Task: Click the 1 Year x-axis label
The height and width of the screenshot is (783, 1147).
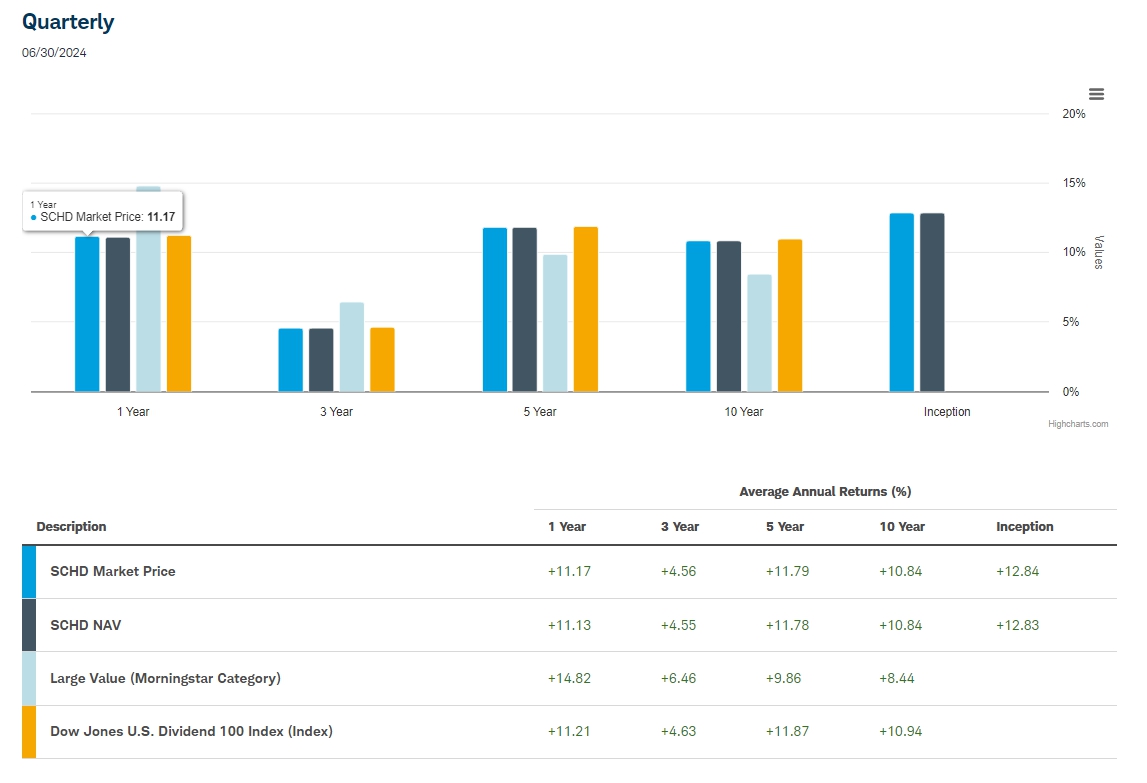Action: tap(133, 412)
